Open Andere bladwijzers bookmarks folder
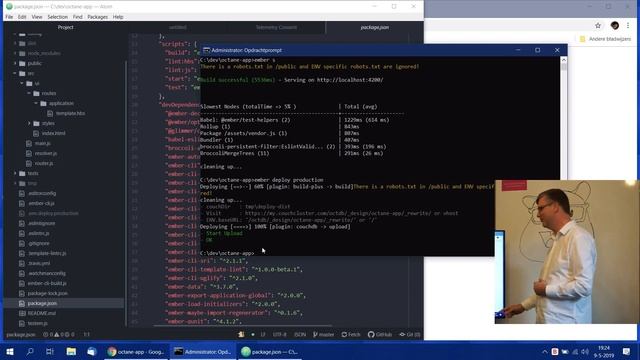640x360 pixels. 605,39
